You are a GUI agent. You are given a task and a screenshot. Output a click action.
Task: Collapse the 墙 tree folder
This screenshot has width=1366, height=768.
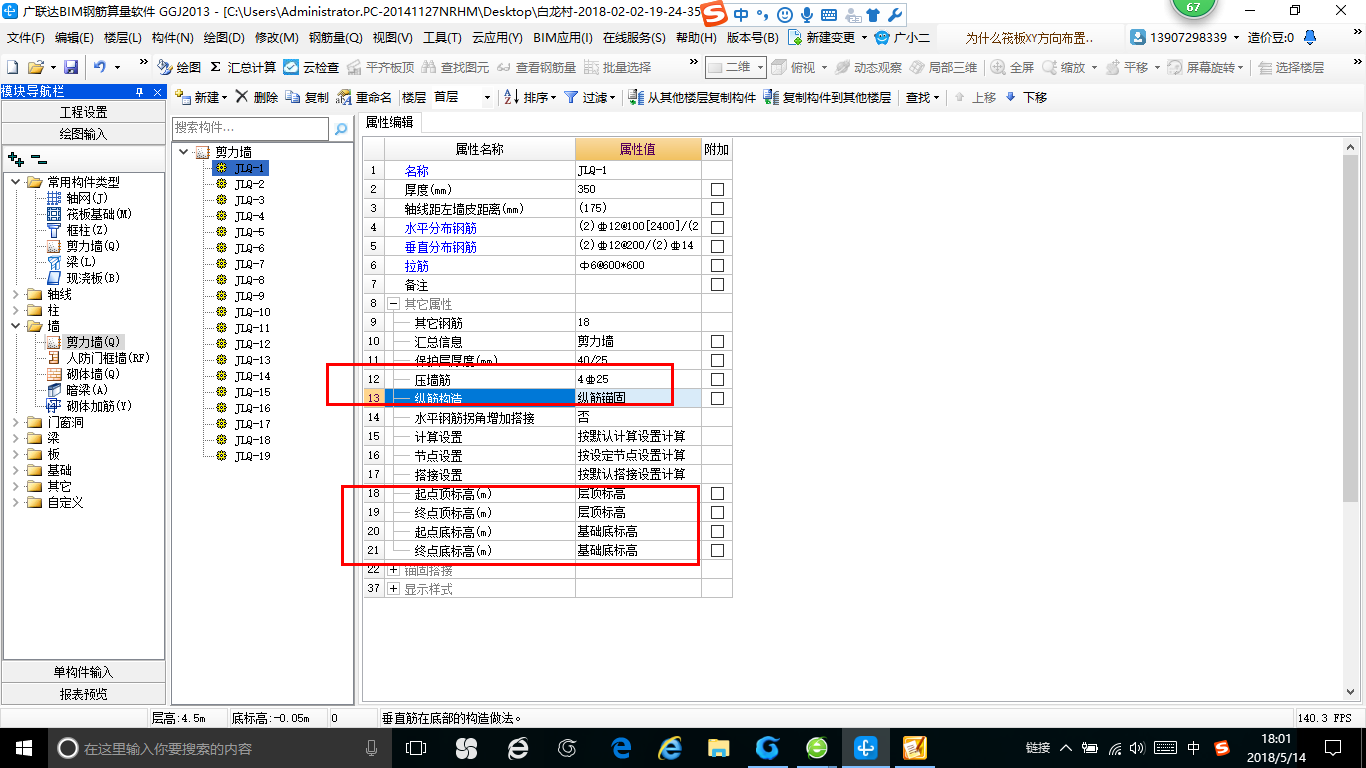click(16, 326)
